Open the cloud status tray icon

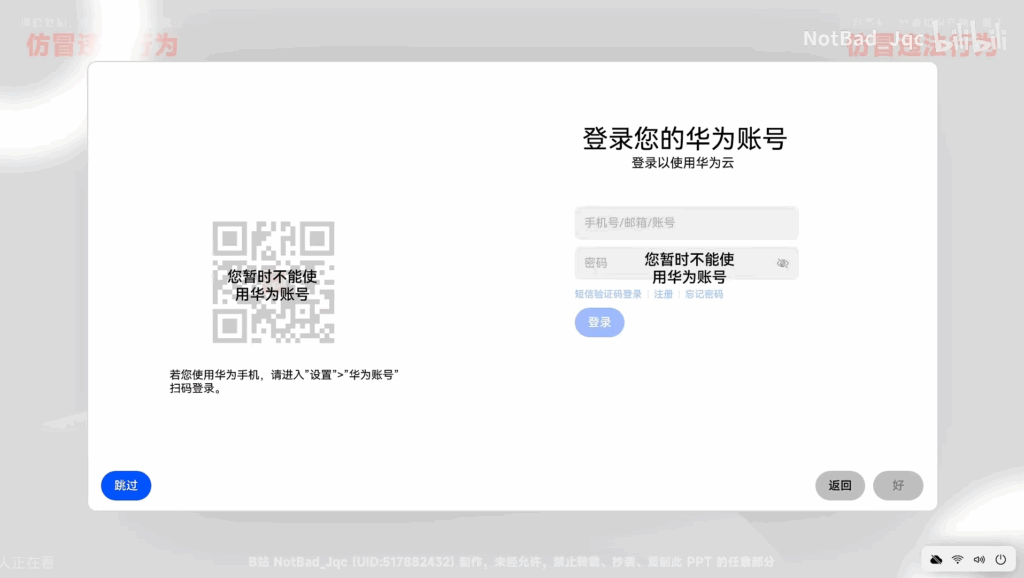(936, 560)
